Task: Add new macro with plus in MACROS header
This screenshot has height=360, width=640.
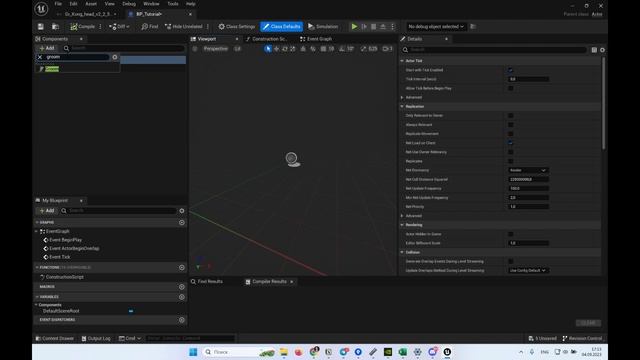Action: 182,287
